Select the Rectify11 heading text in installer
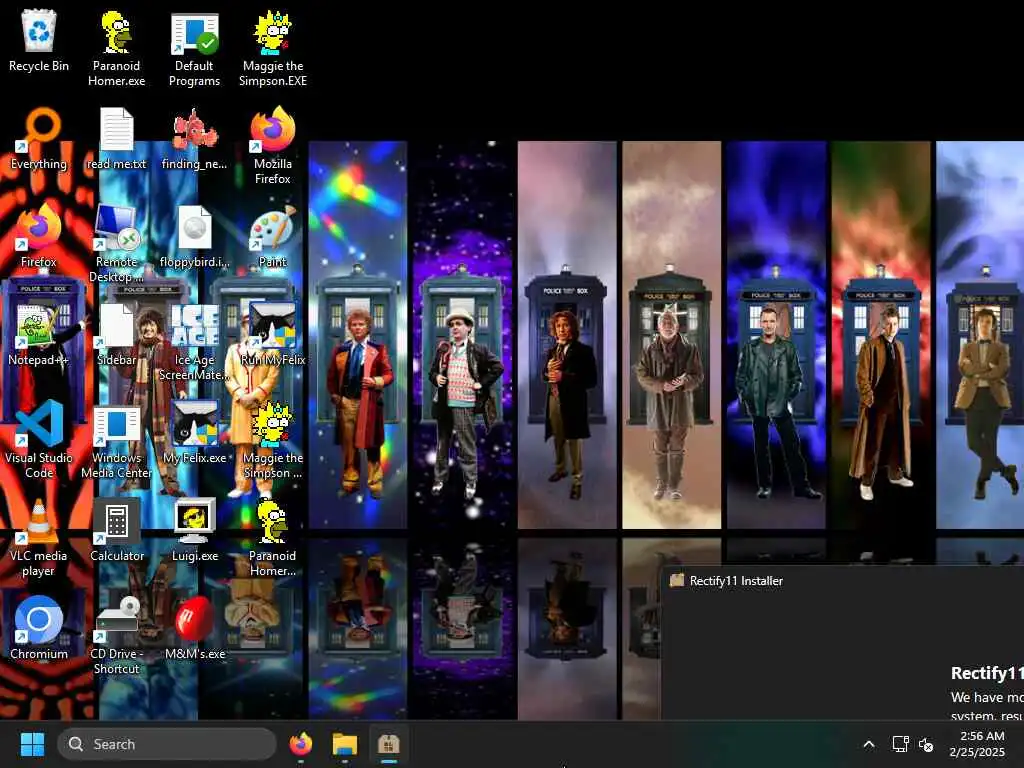The width and height of the screenshot is (1024, 768). point(987,673)
